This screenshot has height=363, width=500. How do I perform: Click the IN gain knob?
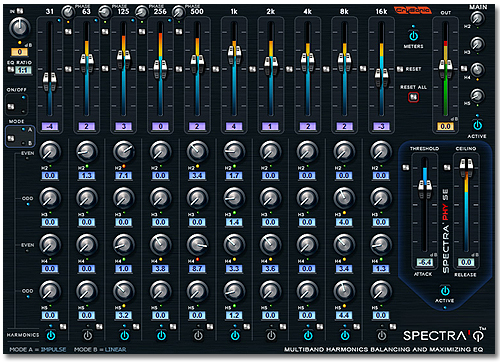(x=20, y=28)
